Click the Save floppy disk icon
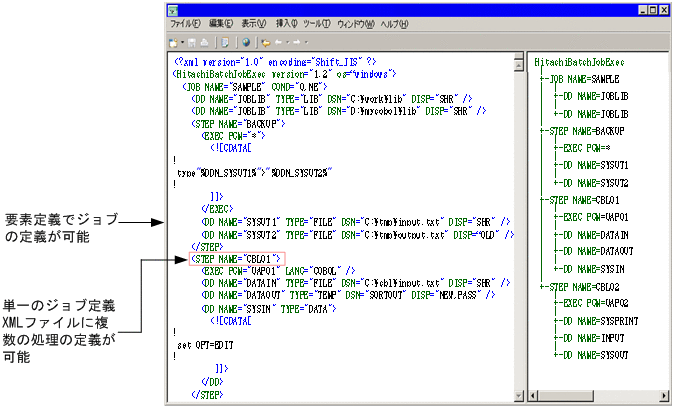Screen dimensions: 679x413 pos(193,42)
